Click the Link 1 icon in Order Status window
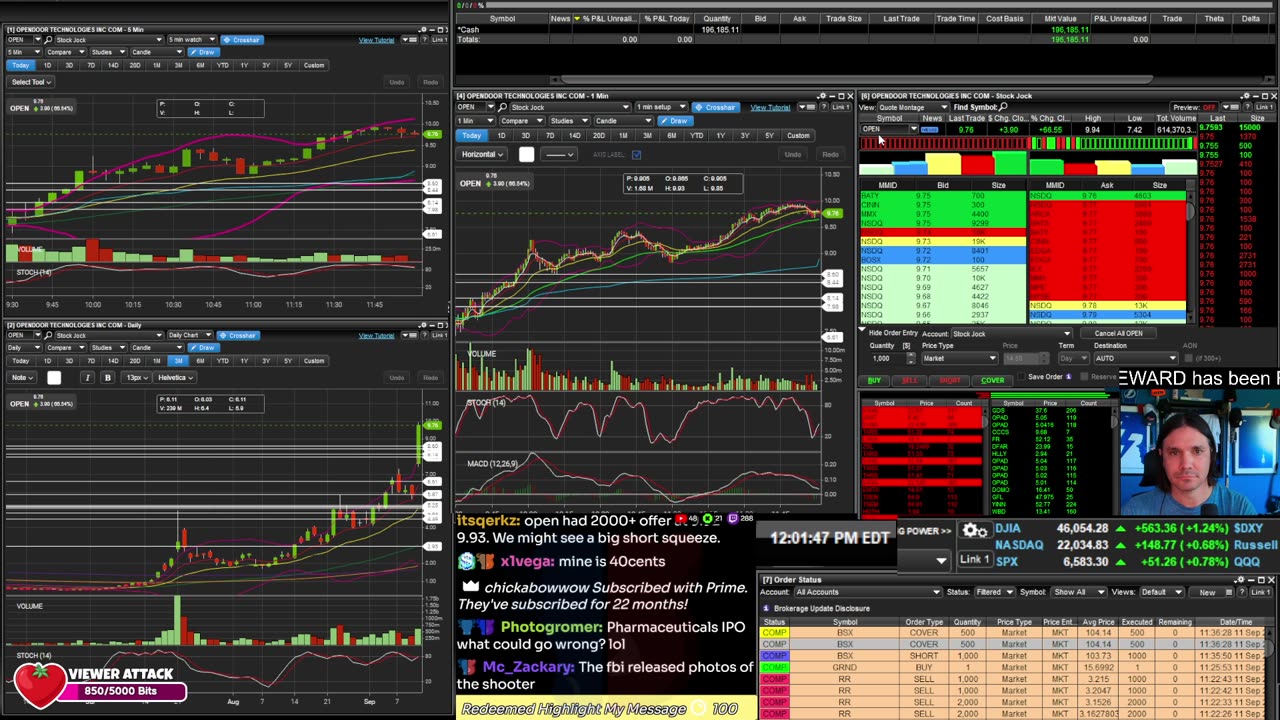The height and width of the screenshot is (720, 1280). click(1259, 592)
